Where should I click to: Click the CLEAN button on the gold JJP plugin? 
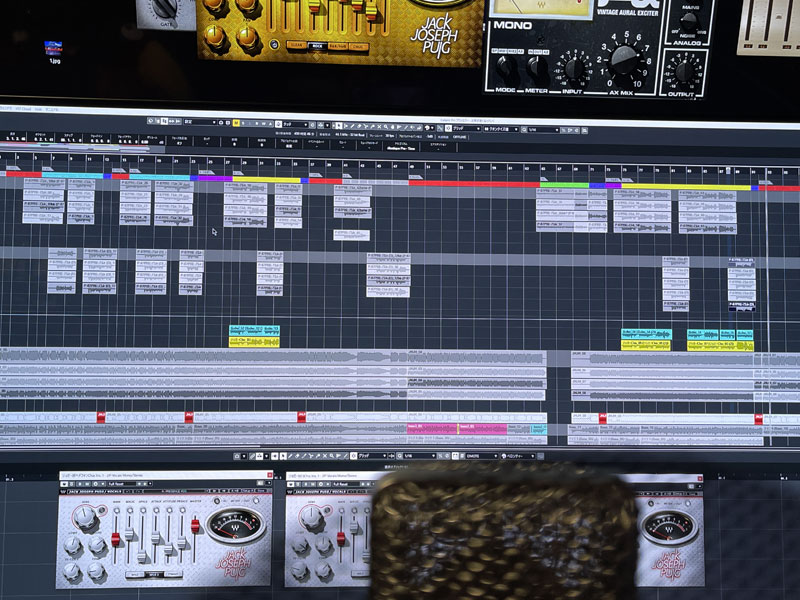(x=296, y=45)
